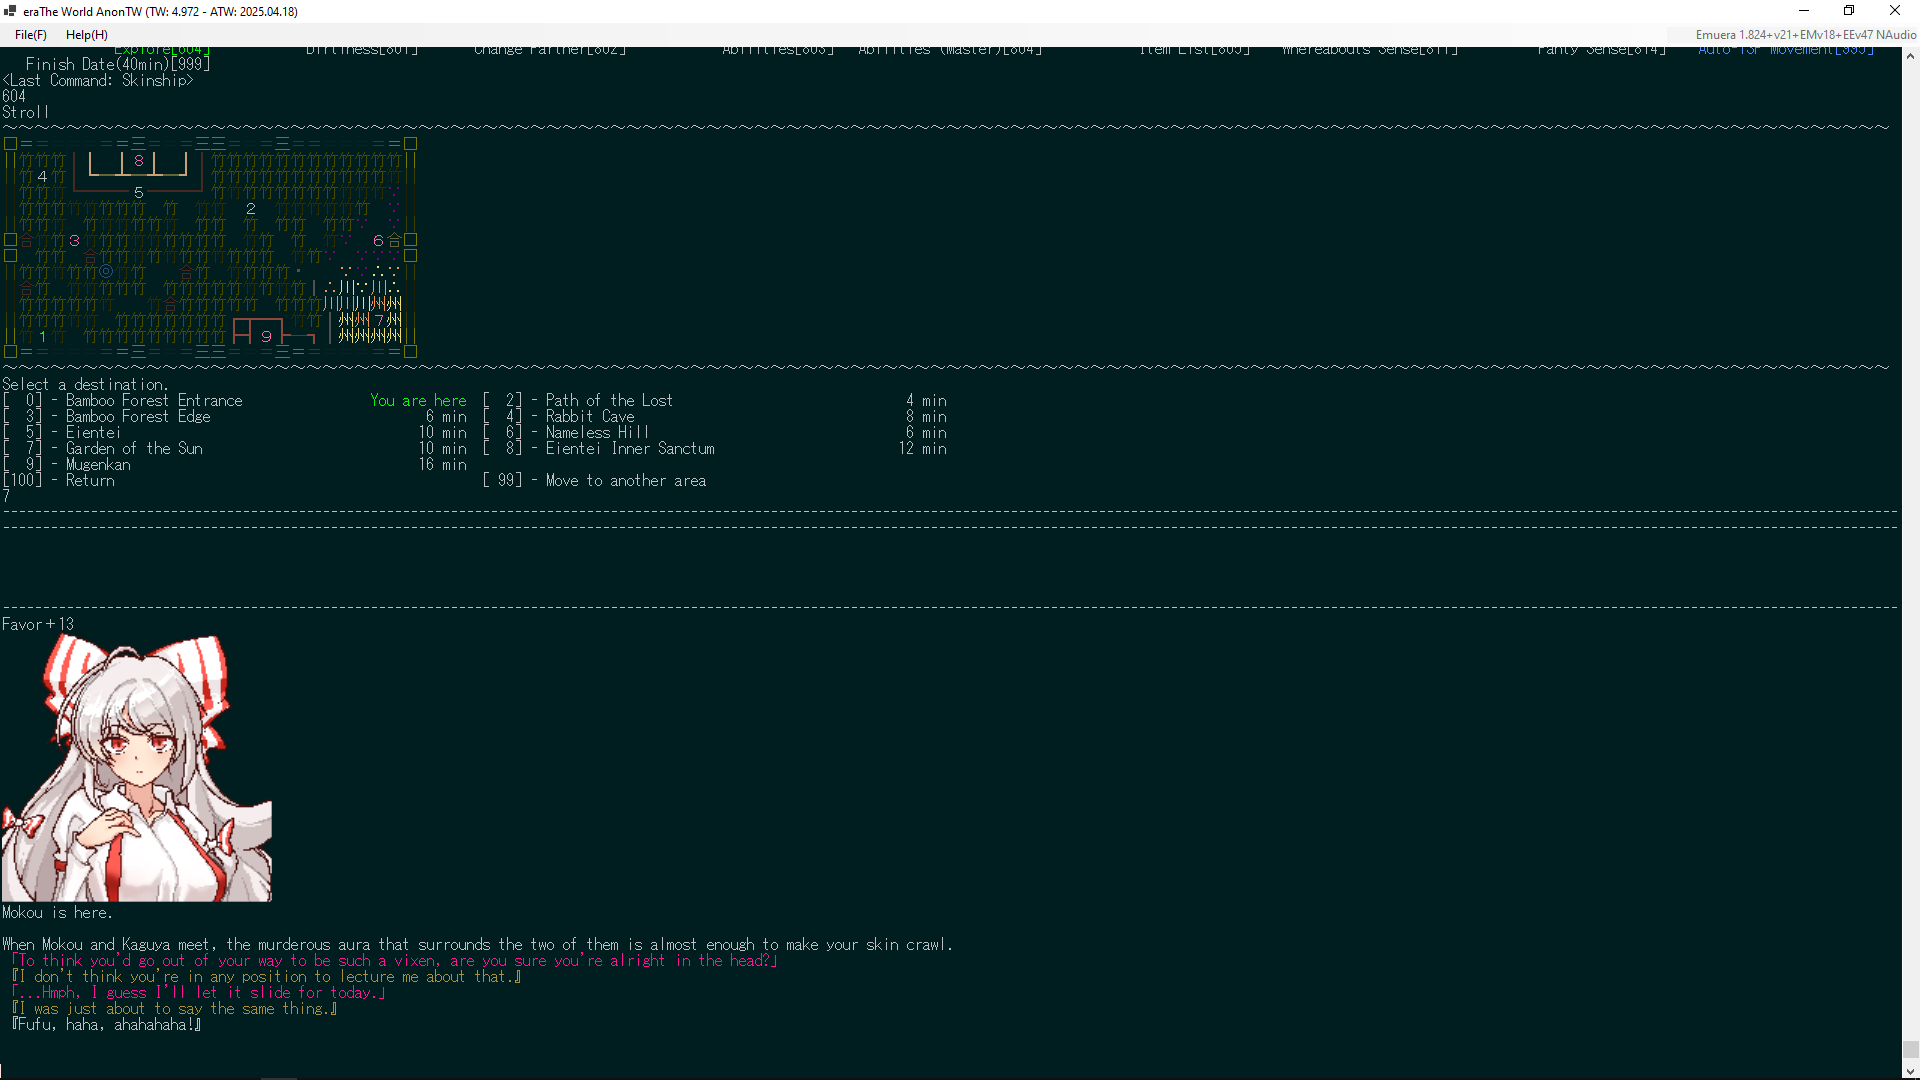Click [99] Move to another area
Screen dimensions: 1920x1080
[x=625, y=481]
